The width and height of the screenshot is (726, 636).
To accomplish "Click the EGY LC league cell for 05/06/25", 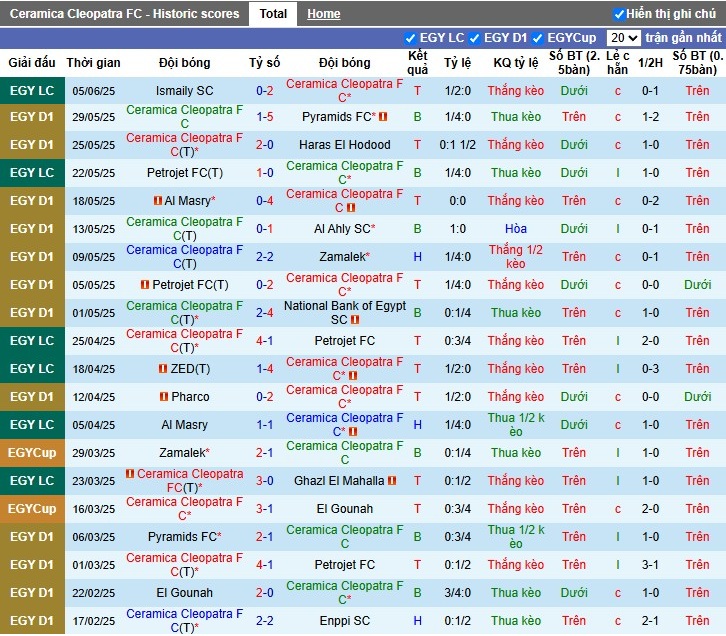I will [32, 91].
